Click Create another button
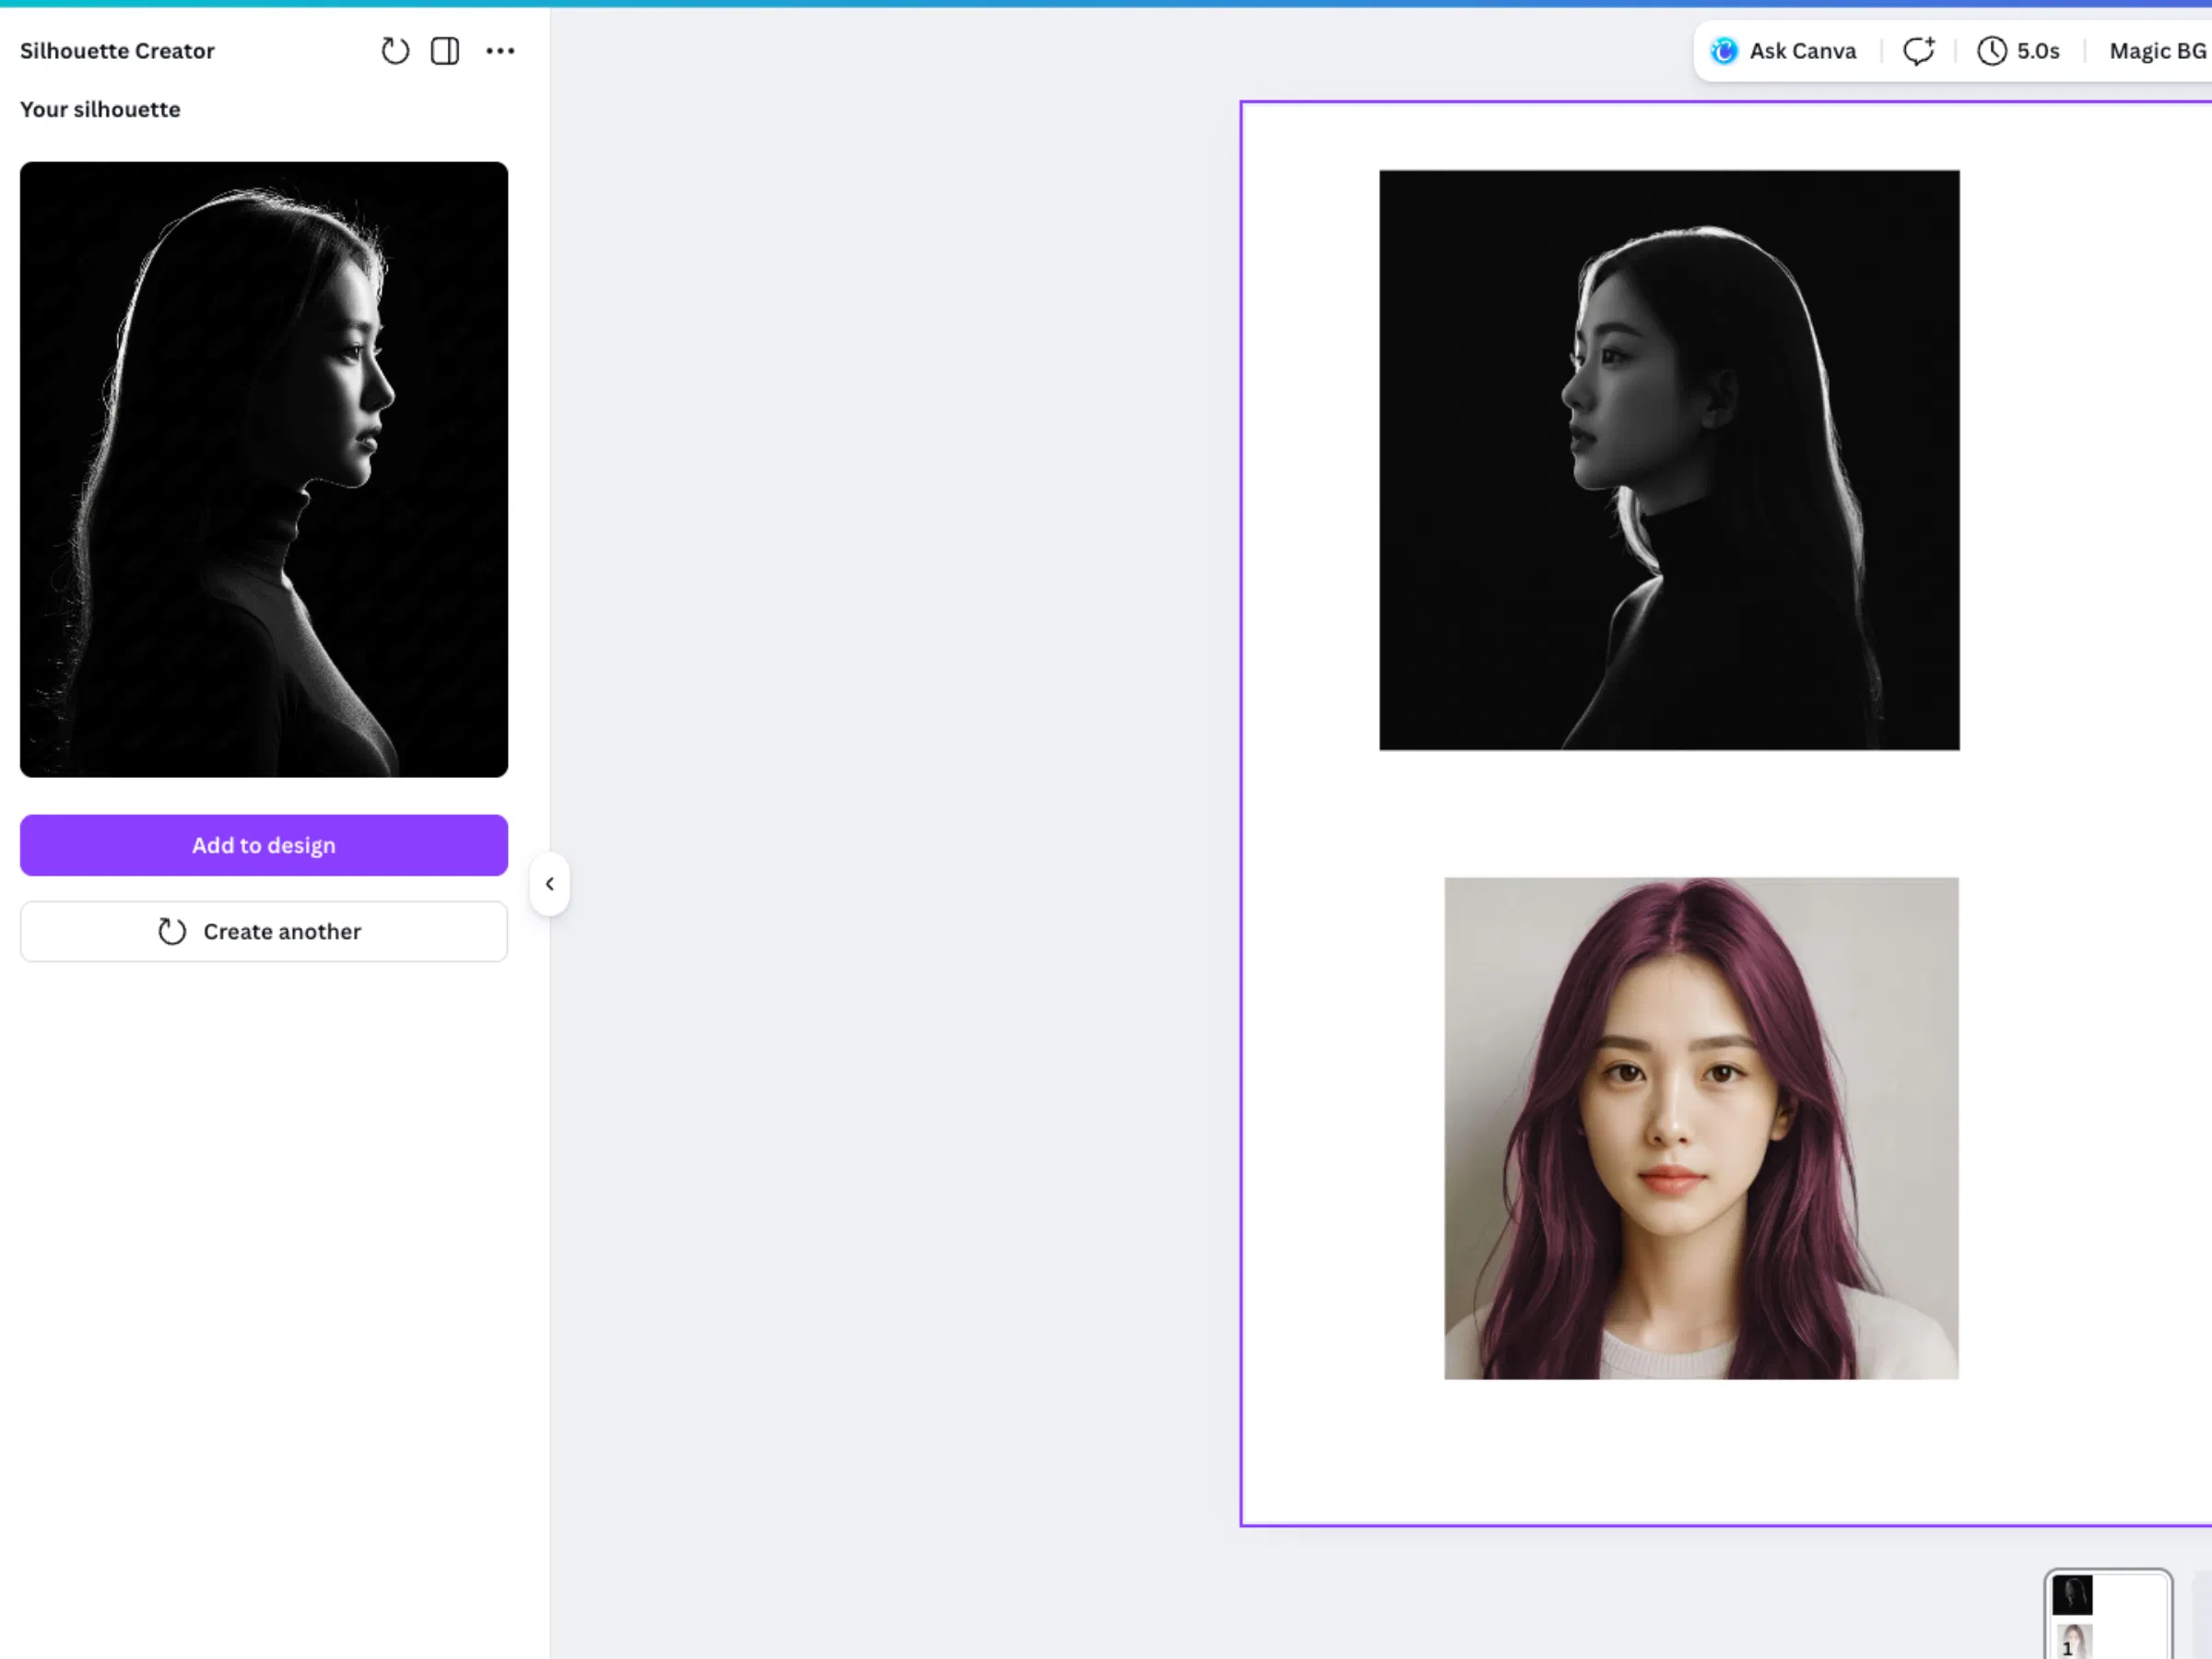The width and height of the screenshot is (2212, 1659). (x=264, y=932)
